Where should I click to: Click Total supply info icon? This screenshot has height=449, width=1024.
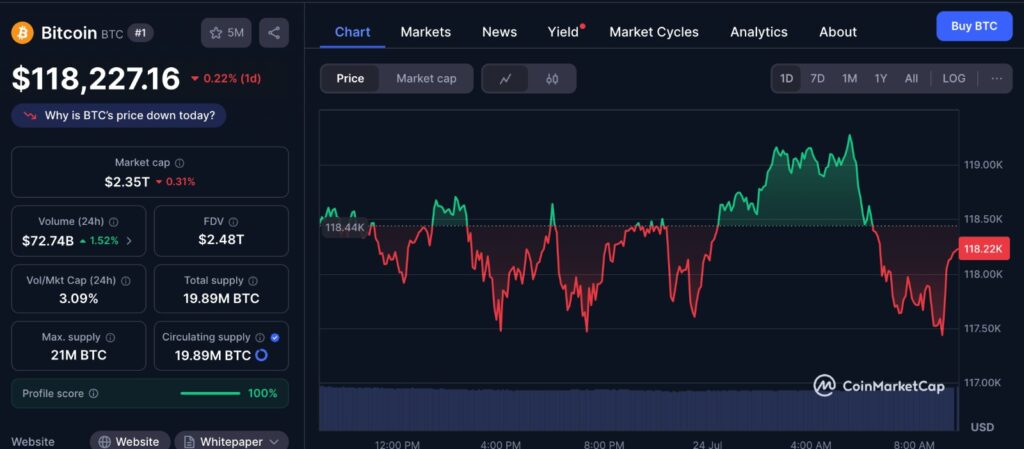[253, 281]
